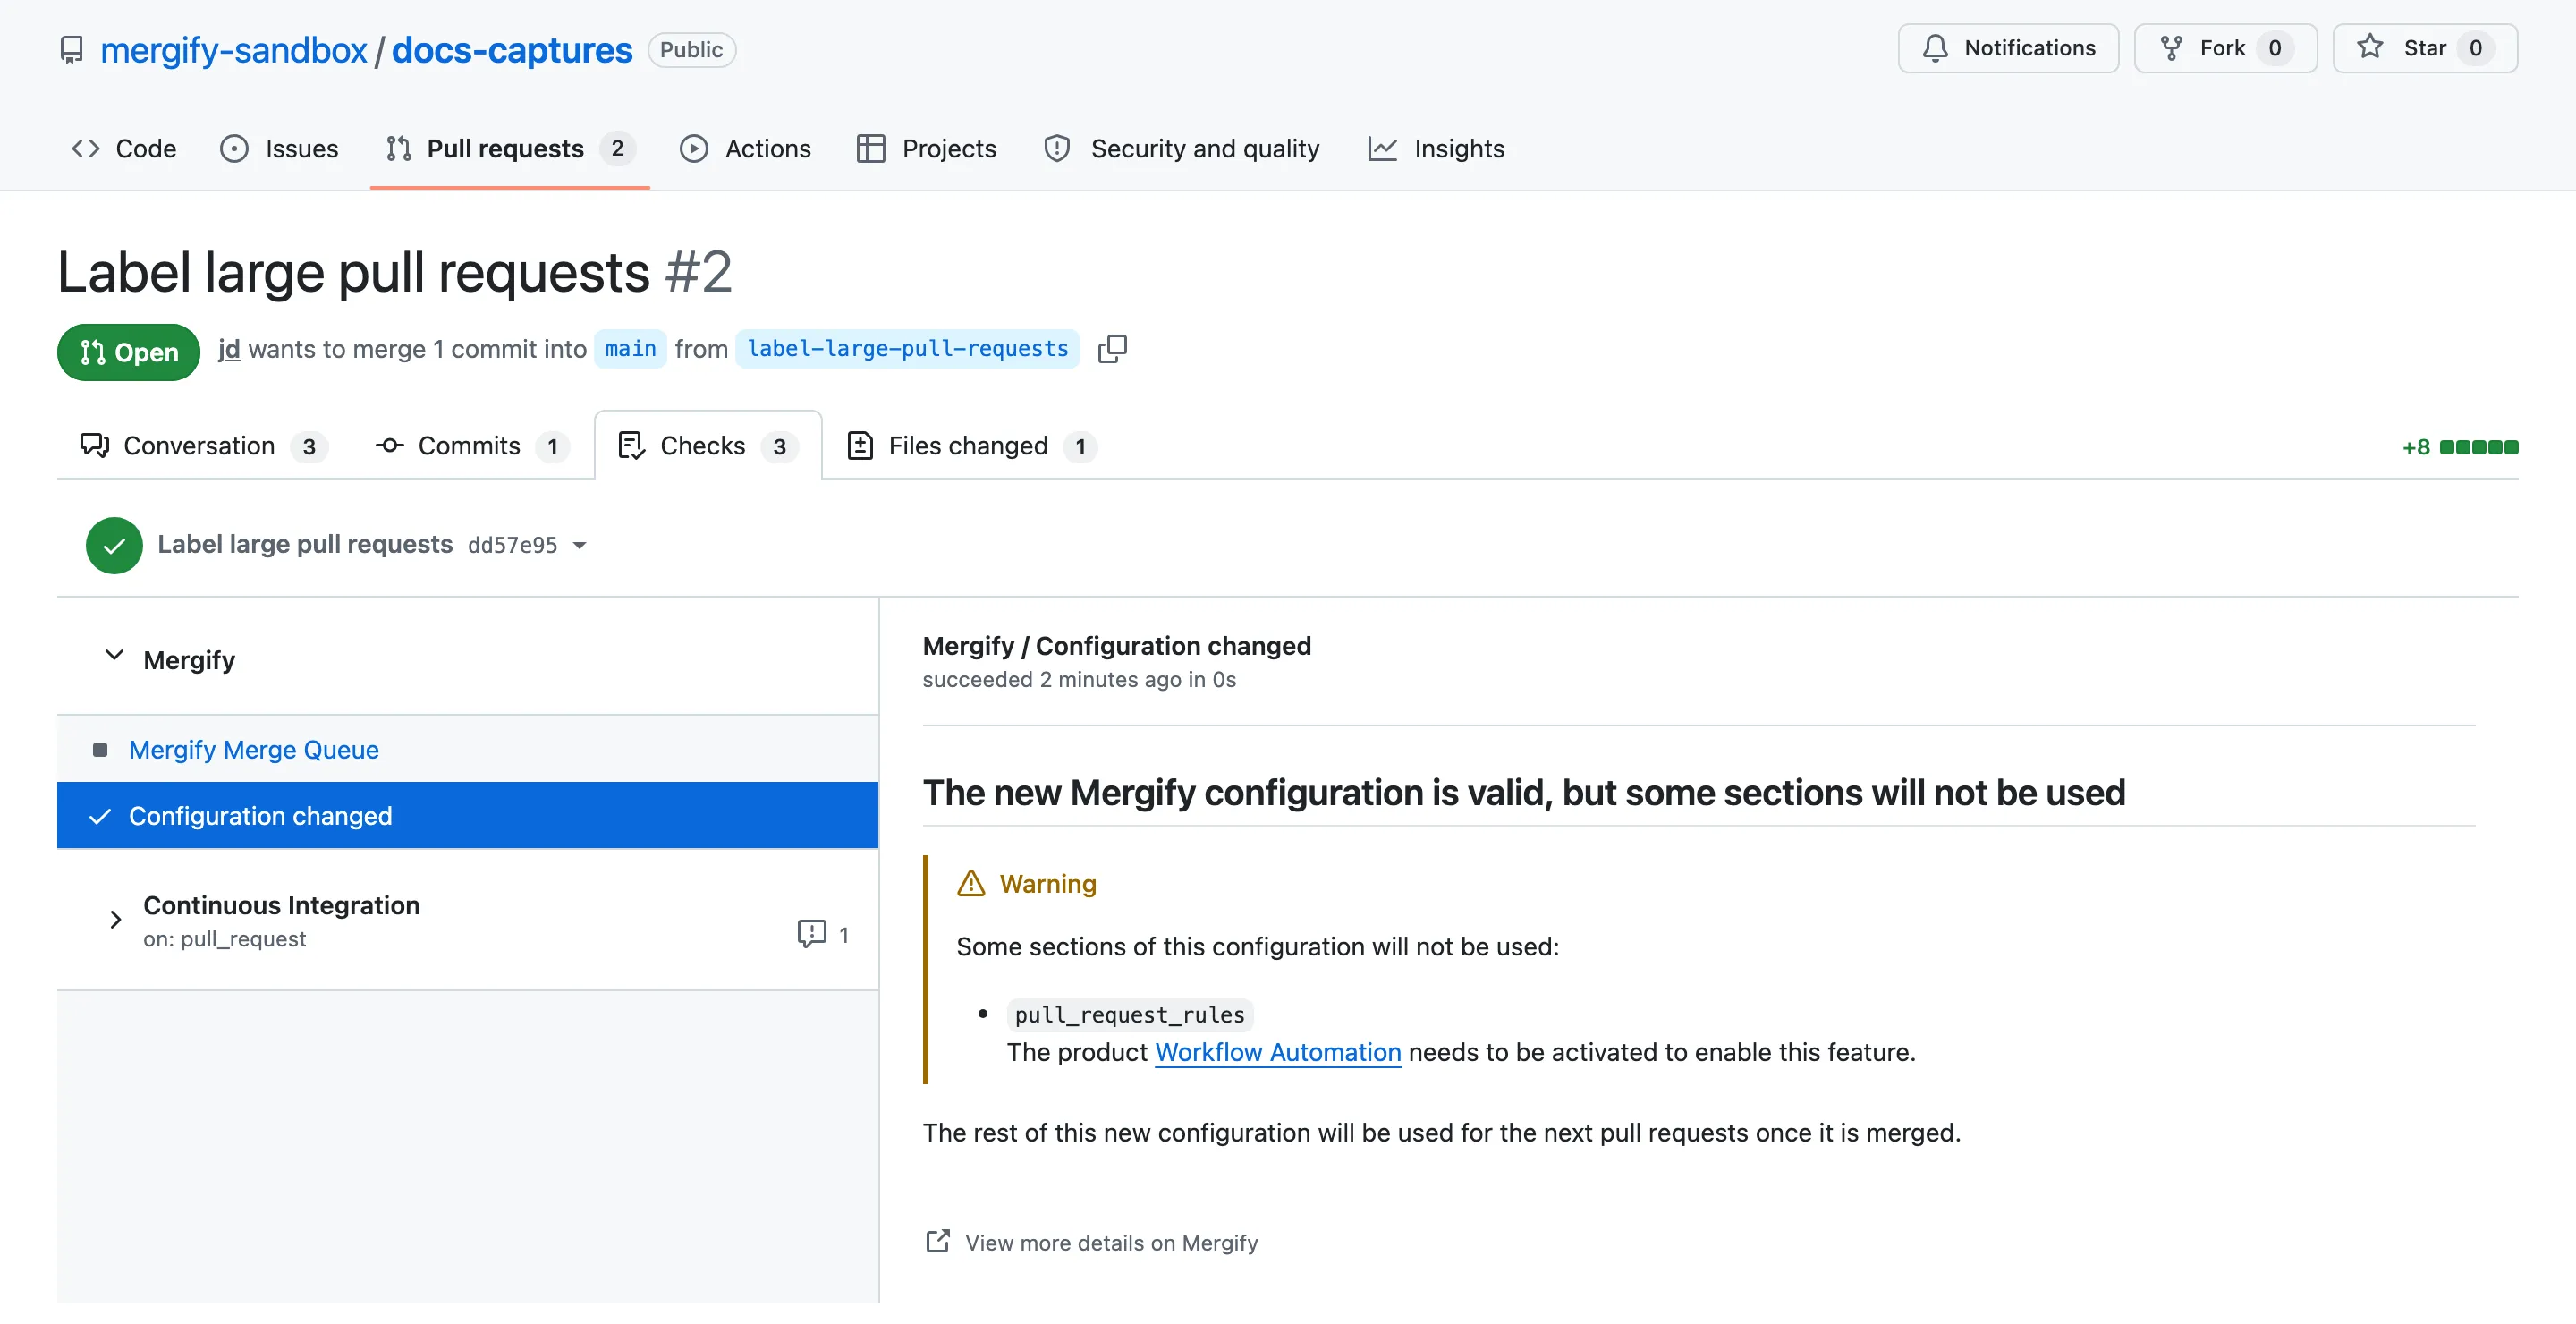Click the external link icon near View more details
The height and width of the screenshot is (1324, 2576).
click(x=937, y=1241)
